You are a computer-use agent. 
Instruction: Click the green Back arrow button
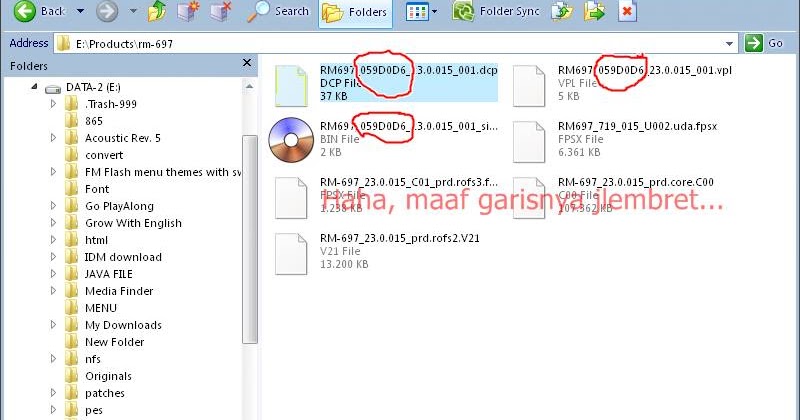point(24,11)
